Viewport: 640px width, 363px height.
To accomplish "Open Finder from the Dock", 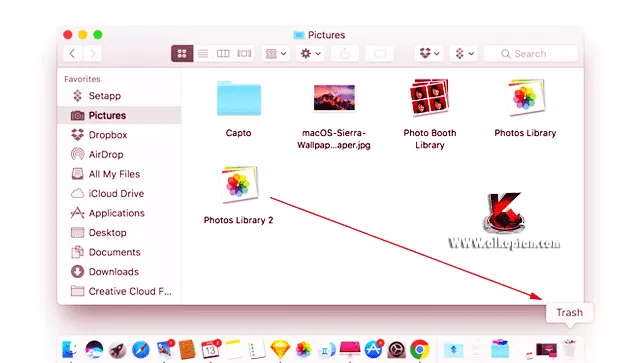I will click(x=70, y=350).
